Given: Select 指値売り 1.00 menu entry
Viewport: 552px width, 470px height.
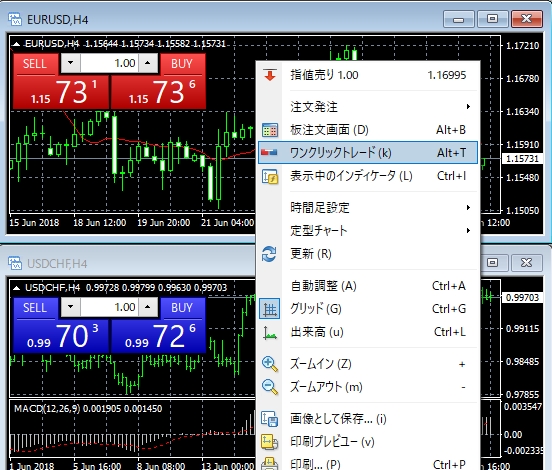Looking at the screenshot, I should pyautogui.click(x=368, y=75).
